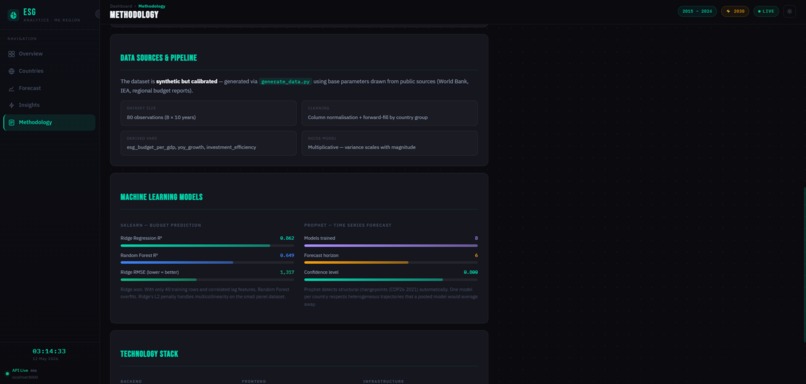Click the tag icon in the forecast-year badge
Image resolution: width=806 pixels, height=384 pixels.
pyautogui.click(x=728, y=11)
